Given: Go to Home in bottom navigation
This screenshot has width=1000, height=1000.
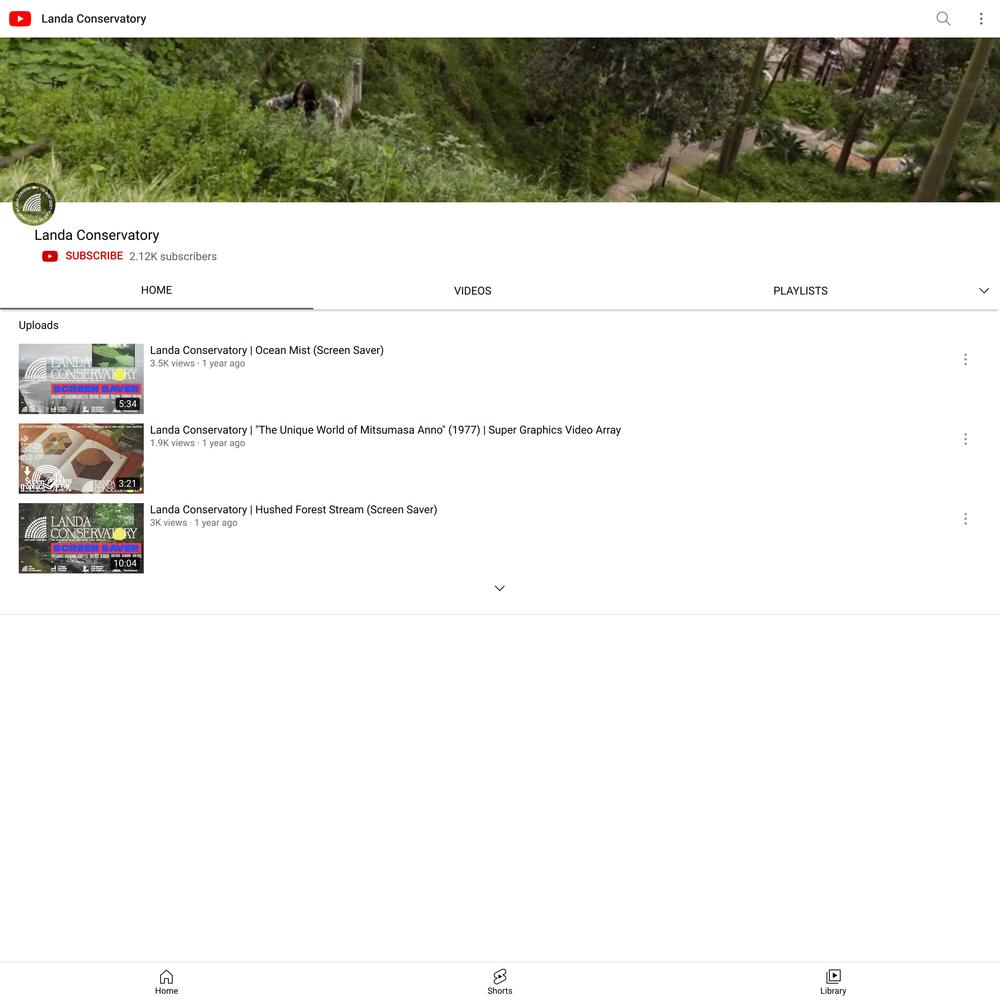Looking at the screenshot, I should [166, 982].
